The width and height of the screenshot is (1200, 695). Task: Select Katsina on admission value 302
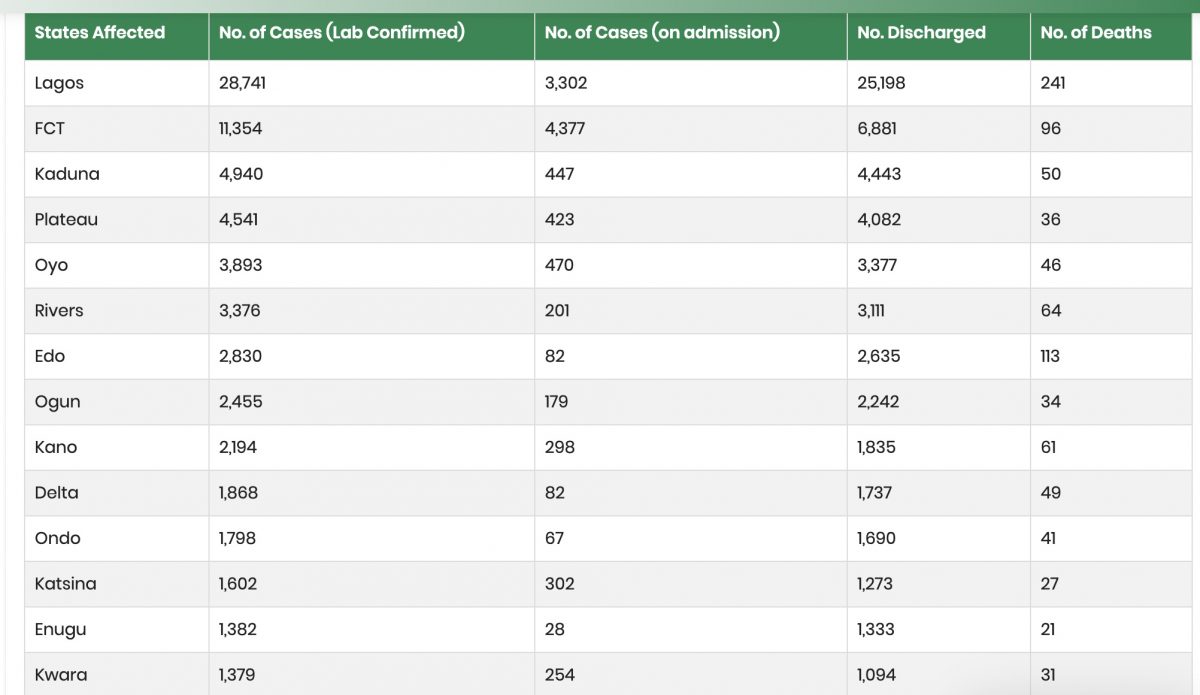[560, 584]
